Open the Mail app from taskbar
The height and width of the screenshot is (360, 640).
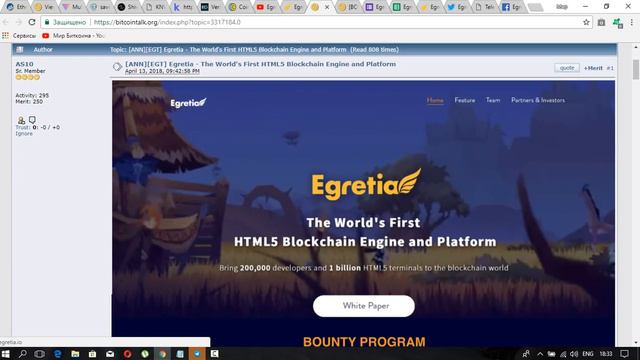[x=110, y=354]
